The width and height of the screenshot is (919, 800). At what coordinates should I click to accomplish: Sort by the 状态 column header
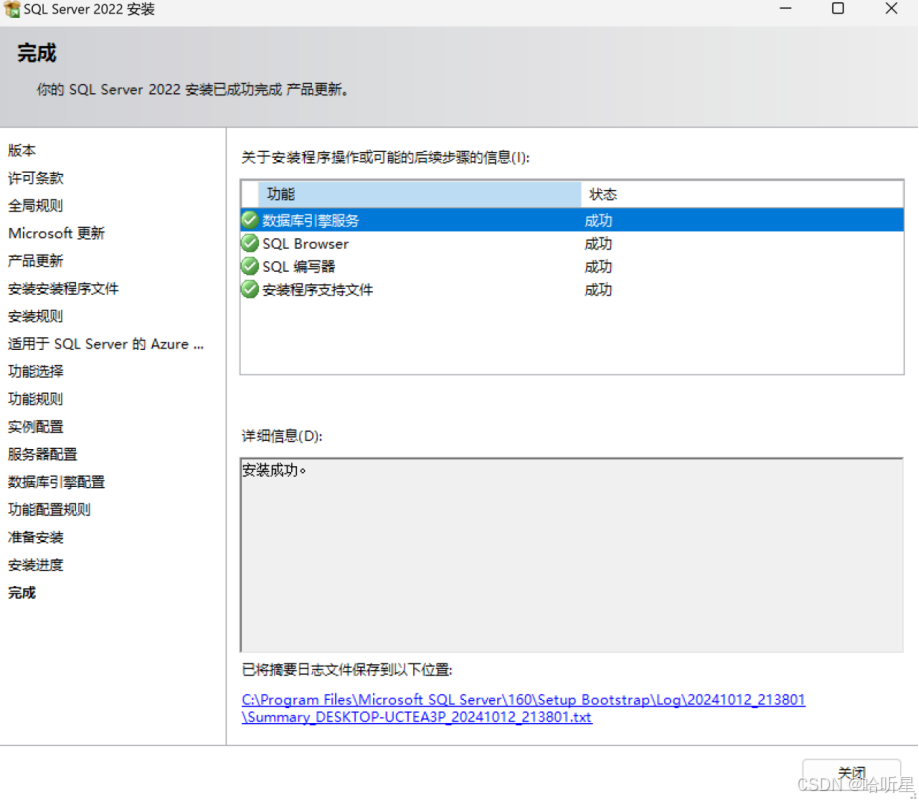pos(741,194)
